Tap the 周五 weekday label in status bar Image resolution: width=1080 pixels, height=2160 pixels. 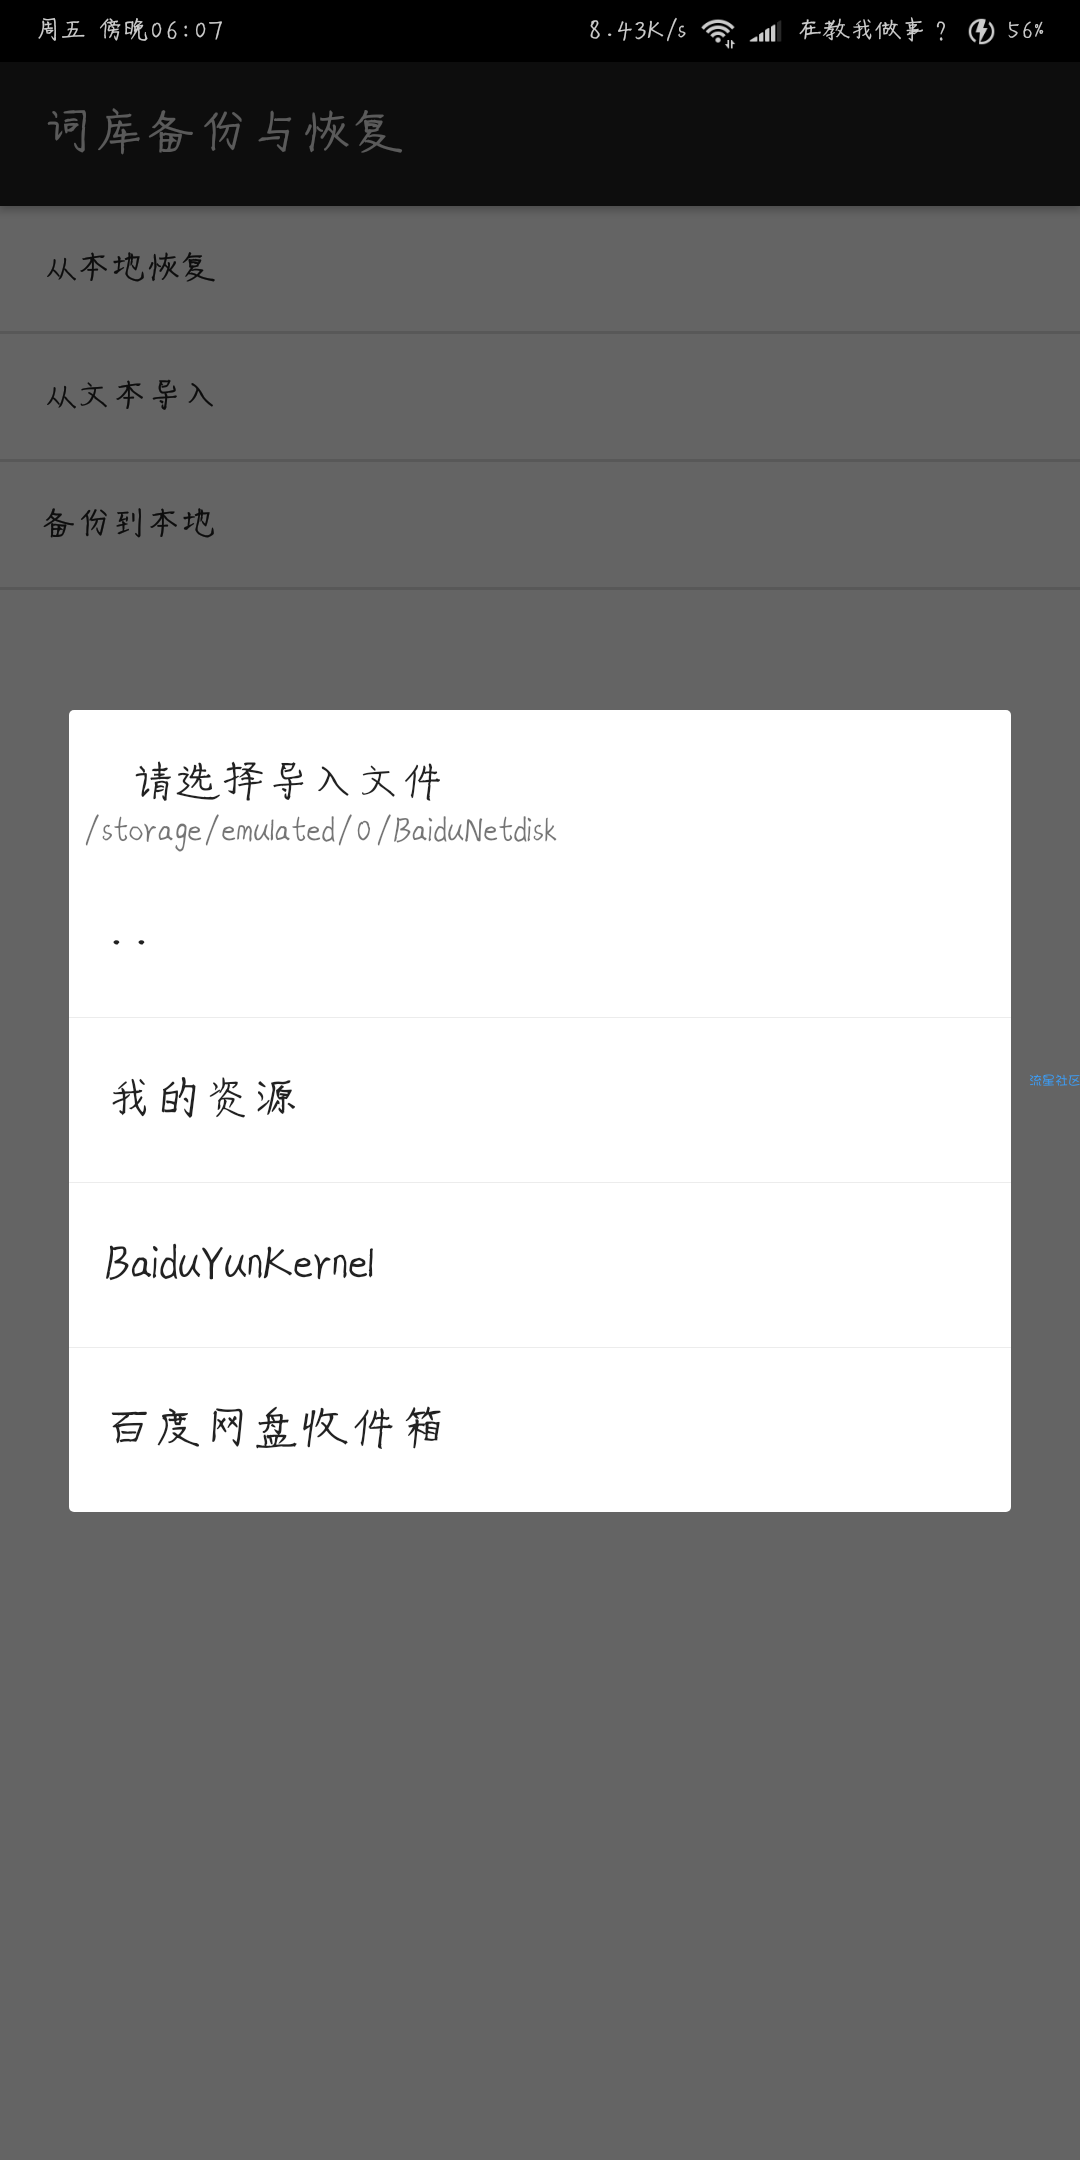pyautogui.click(x=61, y=30)
